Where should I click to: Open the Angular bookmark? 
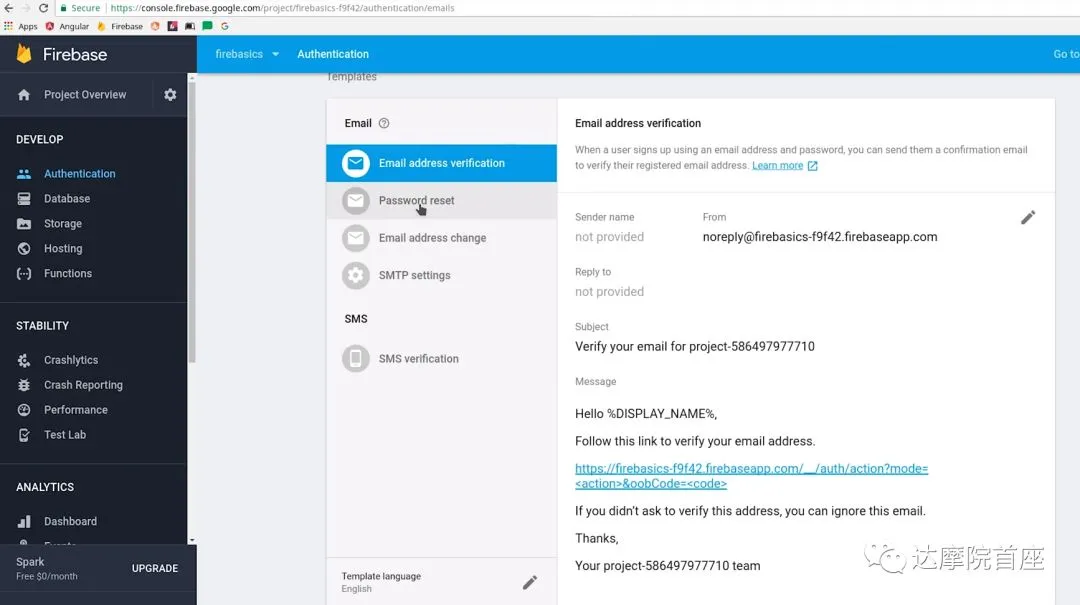(x=68, y=26)
